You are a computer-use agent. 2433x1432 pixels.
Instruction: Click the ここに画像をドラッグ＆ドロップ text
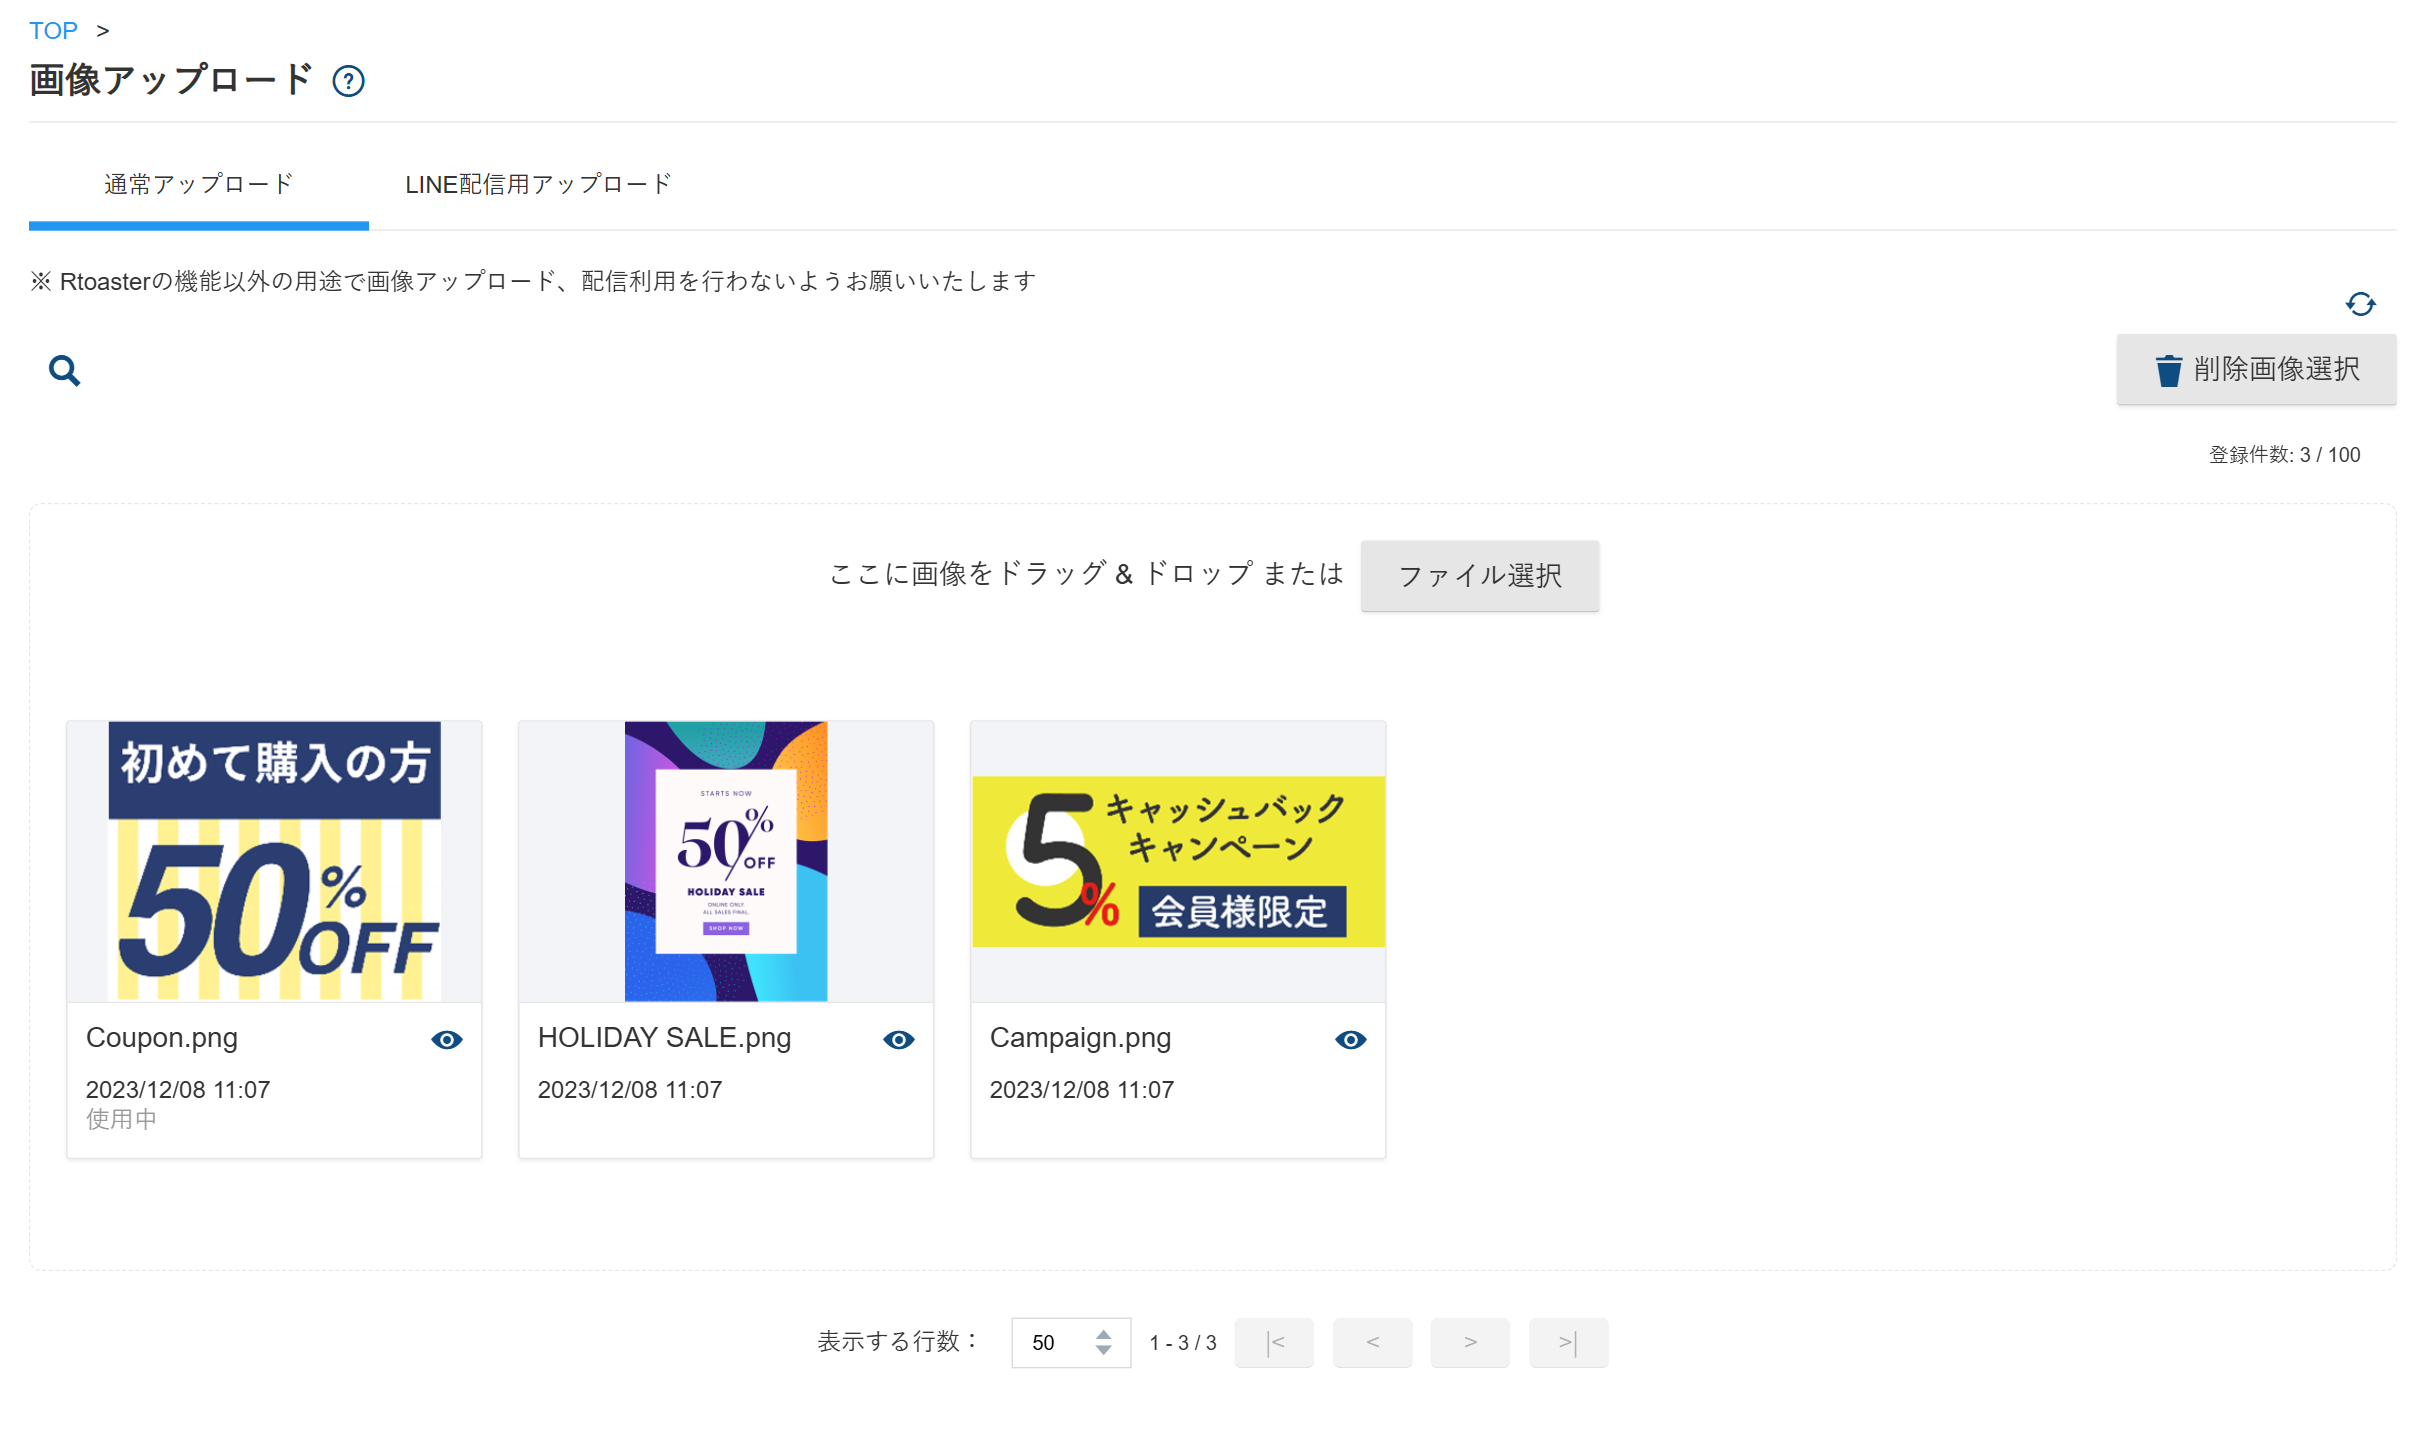[1087, 574]
